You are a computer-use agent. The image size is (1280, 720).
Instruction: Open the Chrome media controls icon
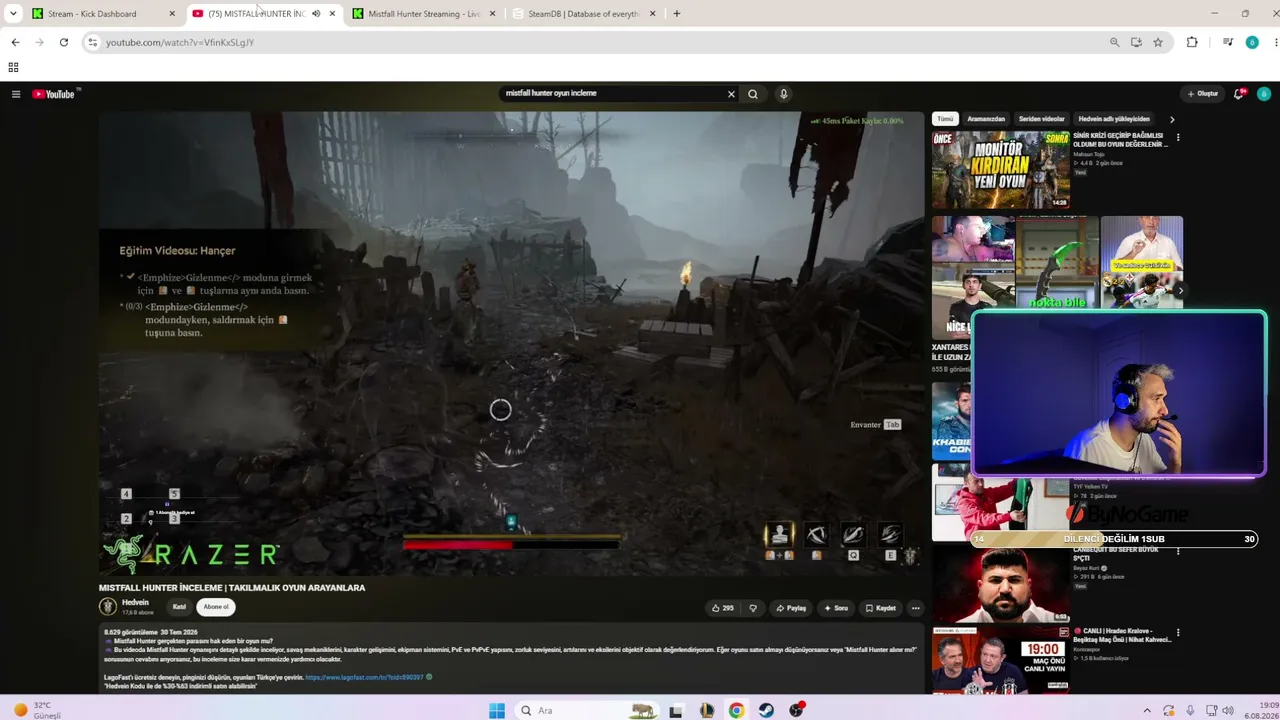tap(1228, 42)
